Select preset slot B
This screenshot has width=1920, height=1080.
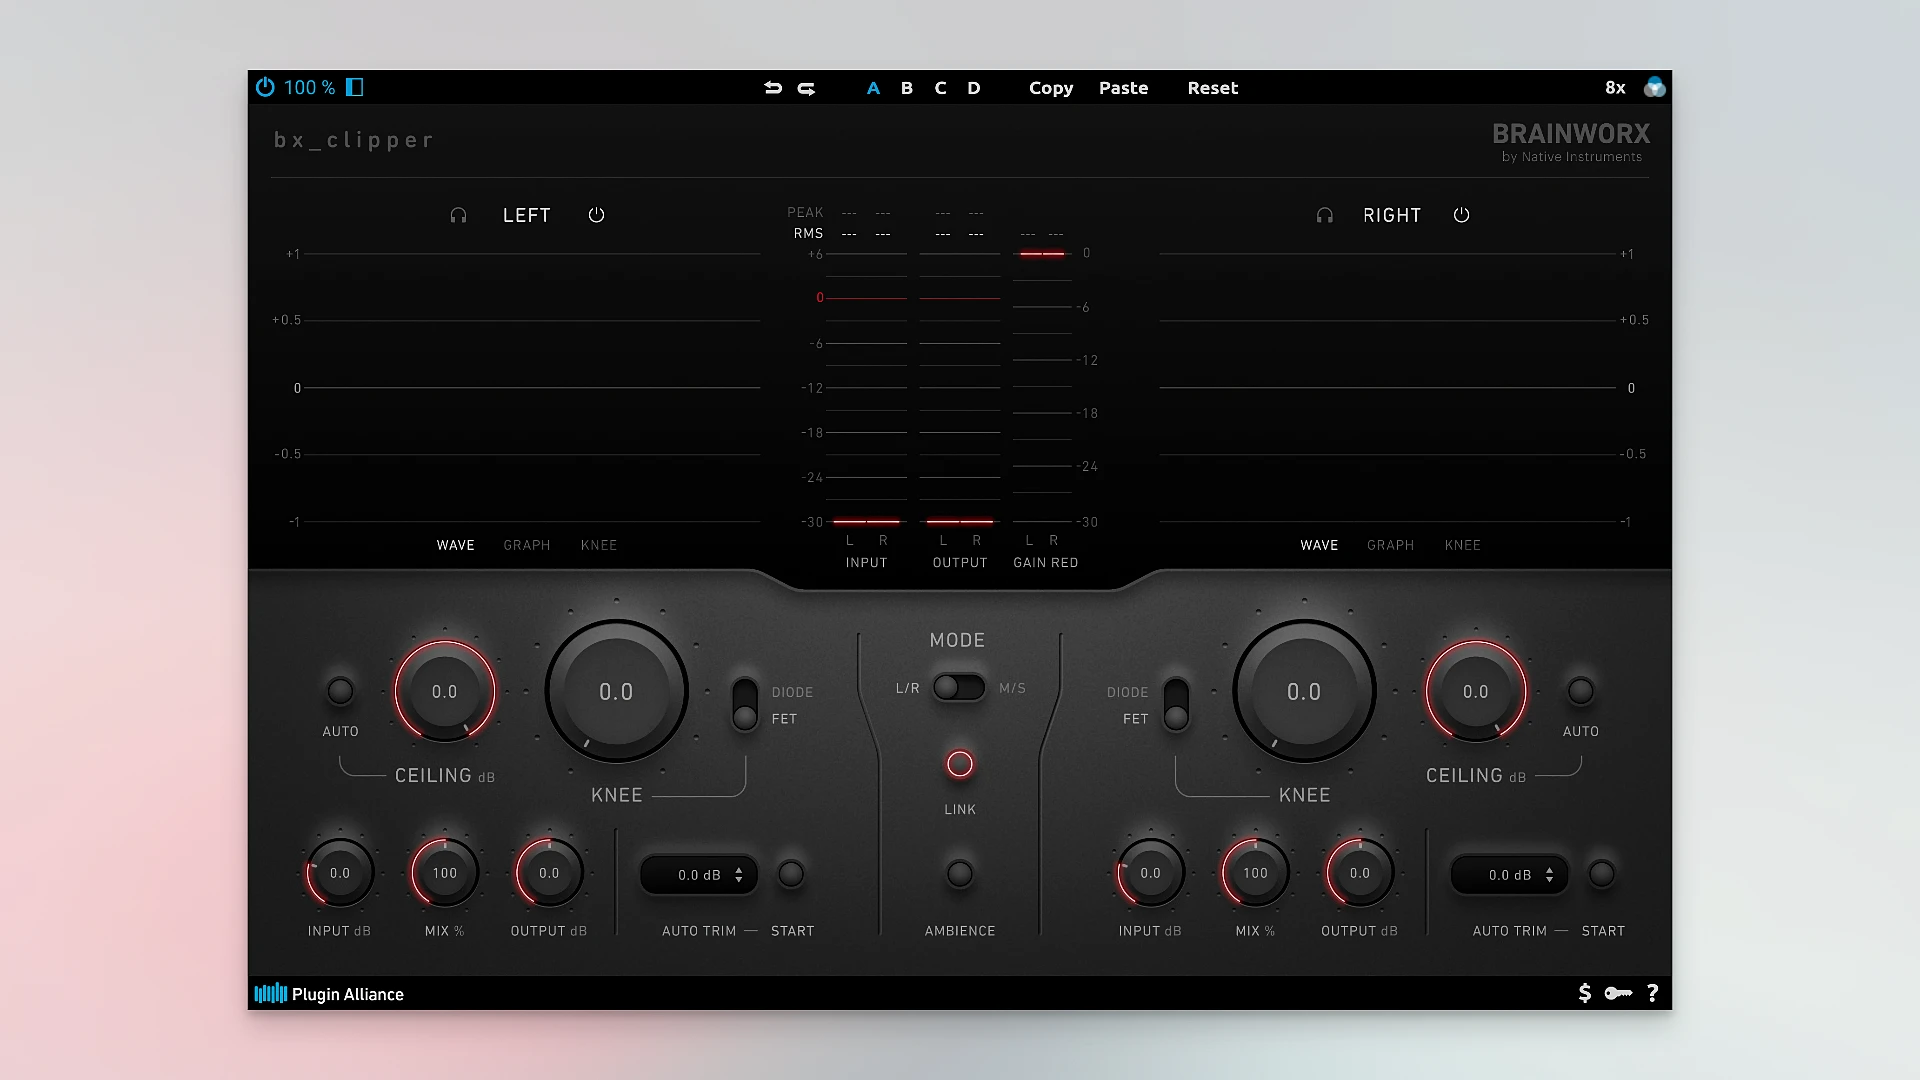pyautogui.click(x=906, y=88)
